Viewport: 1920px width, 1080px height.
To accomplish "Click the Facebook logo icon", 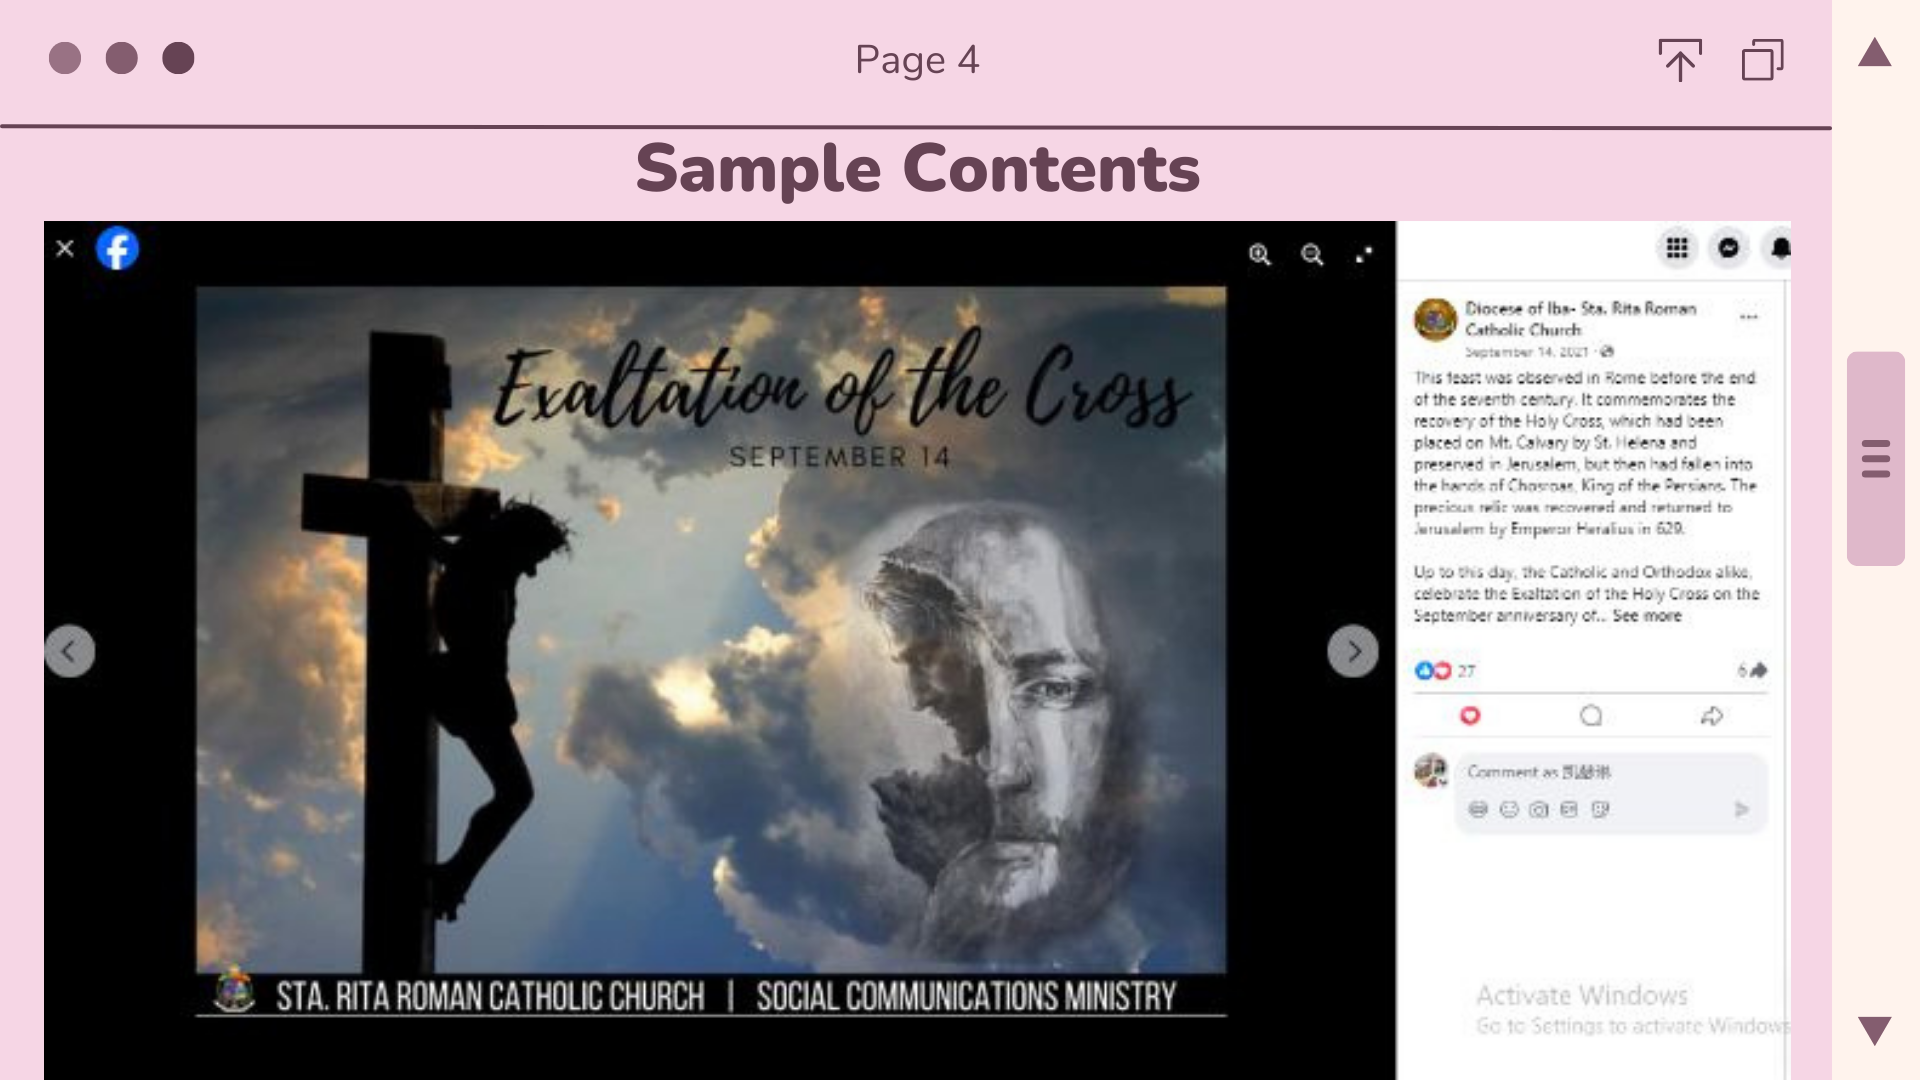I will point(117,249).
